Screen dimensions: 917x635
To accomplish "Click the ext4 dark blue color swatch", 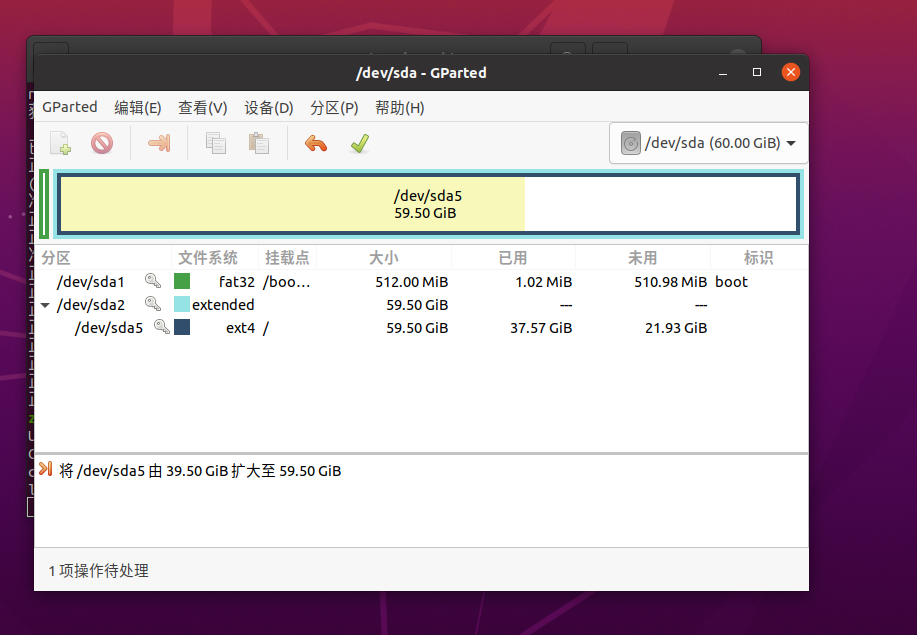I will pyautogui.click(x=182, y=327).
